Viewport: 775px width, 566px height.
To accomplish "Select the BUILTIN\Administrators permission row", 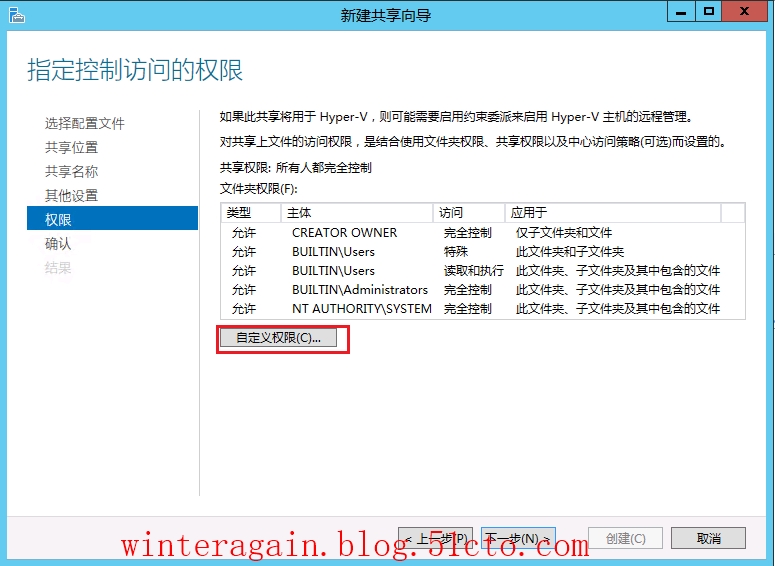I will [483, 290].
